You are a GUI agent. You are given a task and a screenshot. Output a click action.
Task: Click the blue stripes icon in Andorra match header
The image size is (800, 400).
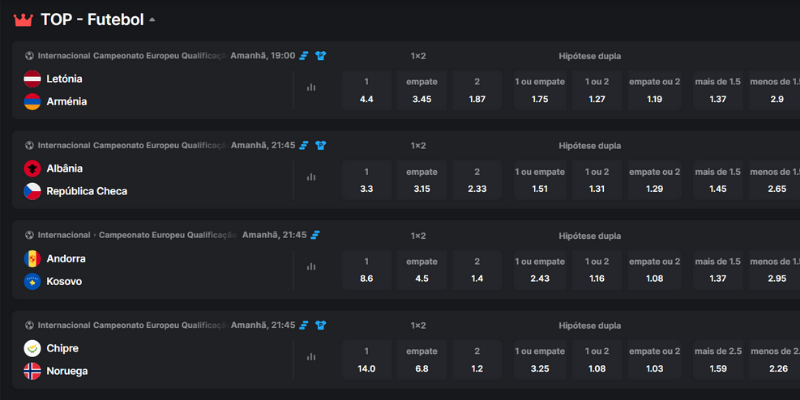pos(316,235)
